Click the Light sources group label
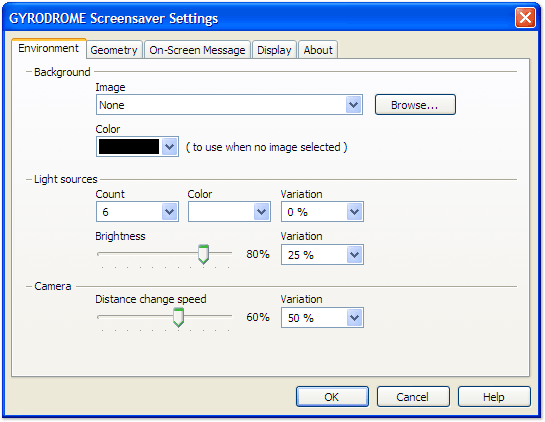Screen dimensions: 545x422 tap(66, 179)
